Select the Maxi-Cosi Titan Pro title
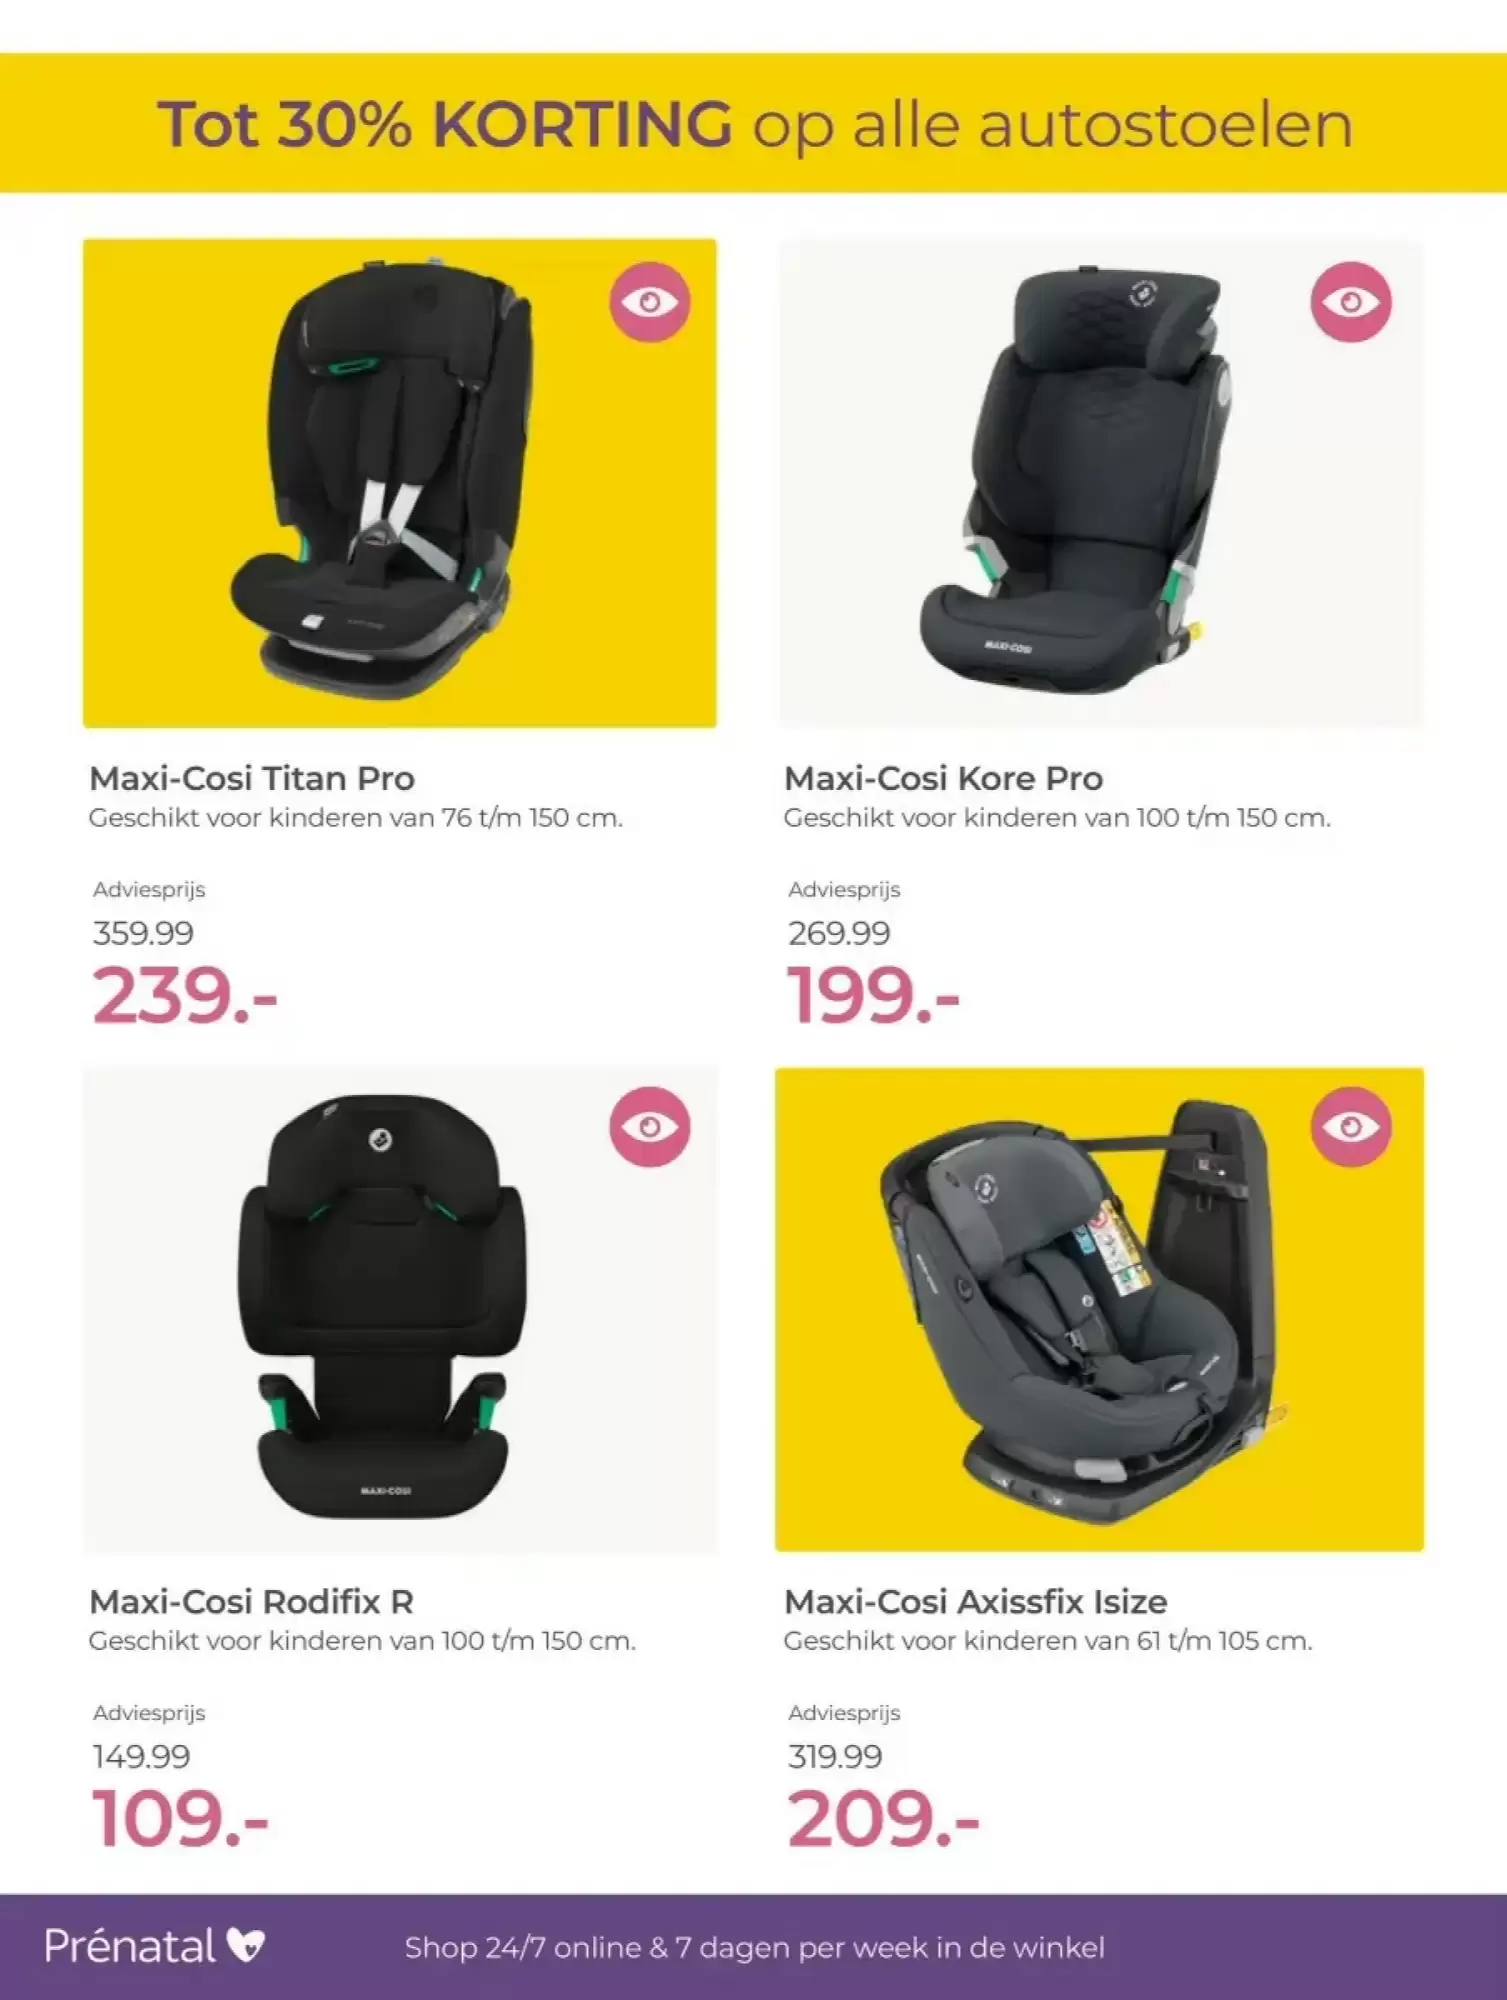 (252, 778)
